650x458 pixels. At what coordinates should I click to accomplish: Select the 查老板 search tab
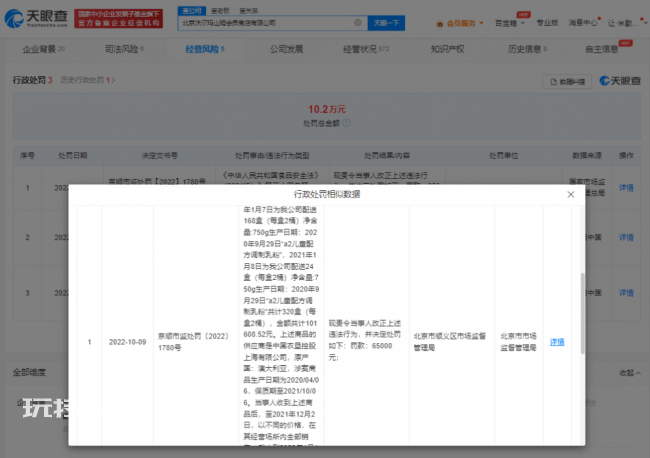click(x=220, y=10)
